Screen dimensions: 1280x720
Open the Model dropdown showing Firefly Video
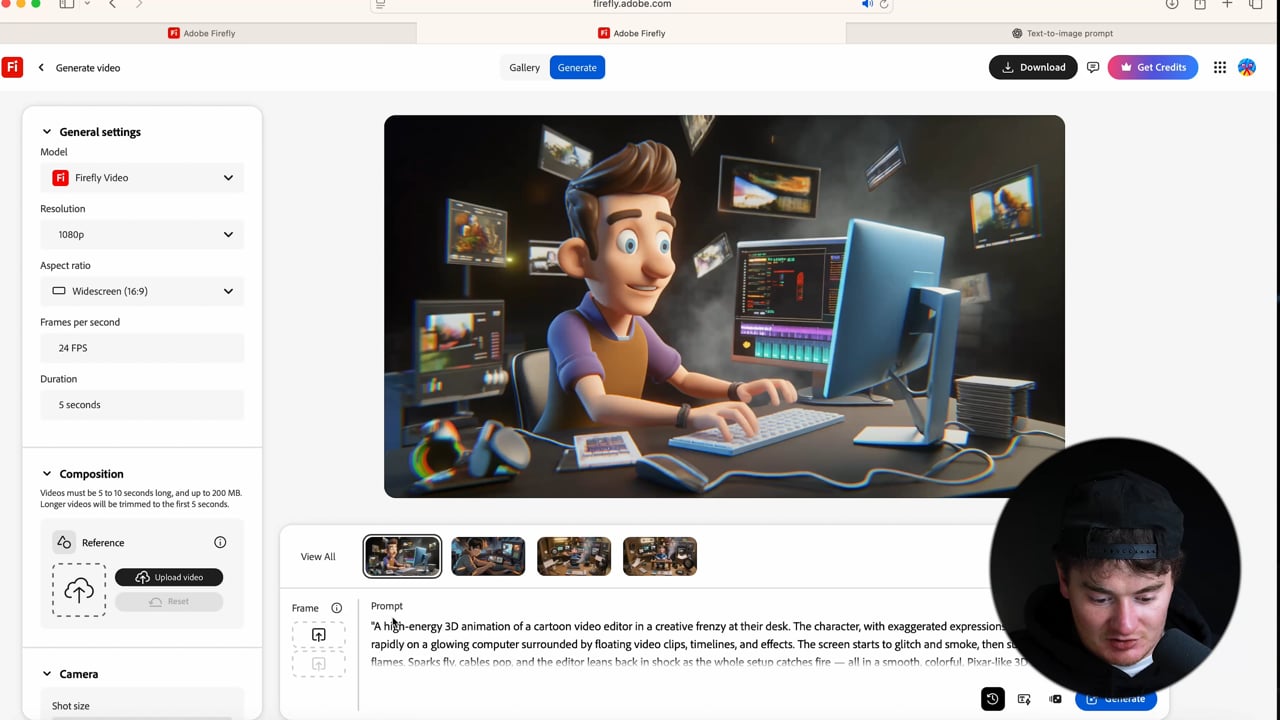tap(142, 178)
